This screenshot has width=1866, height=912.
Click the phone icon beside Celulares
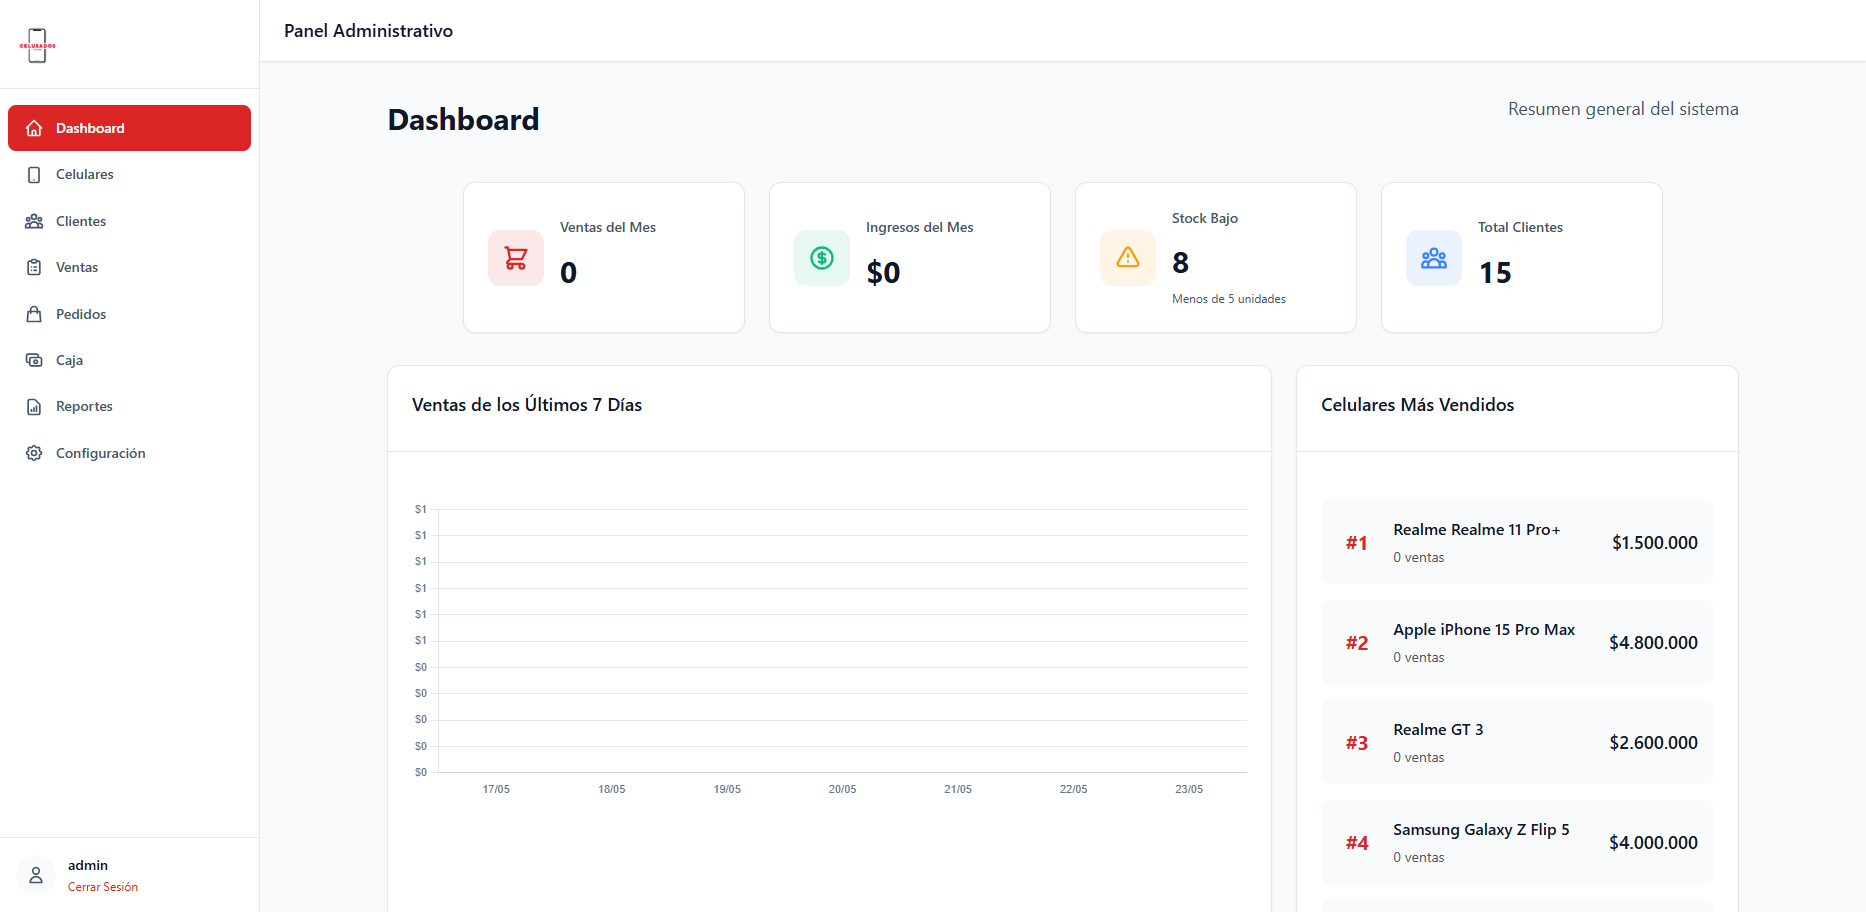click(x=34, y=175)
